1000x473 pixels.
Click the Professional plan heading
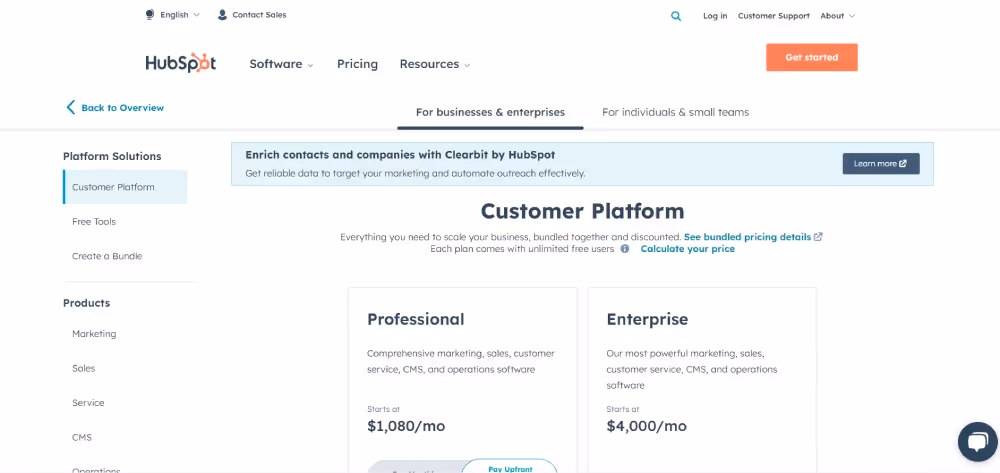pos(416,319)
